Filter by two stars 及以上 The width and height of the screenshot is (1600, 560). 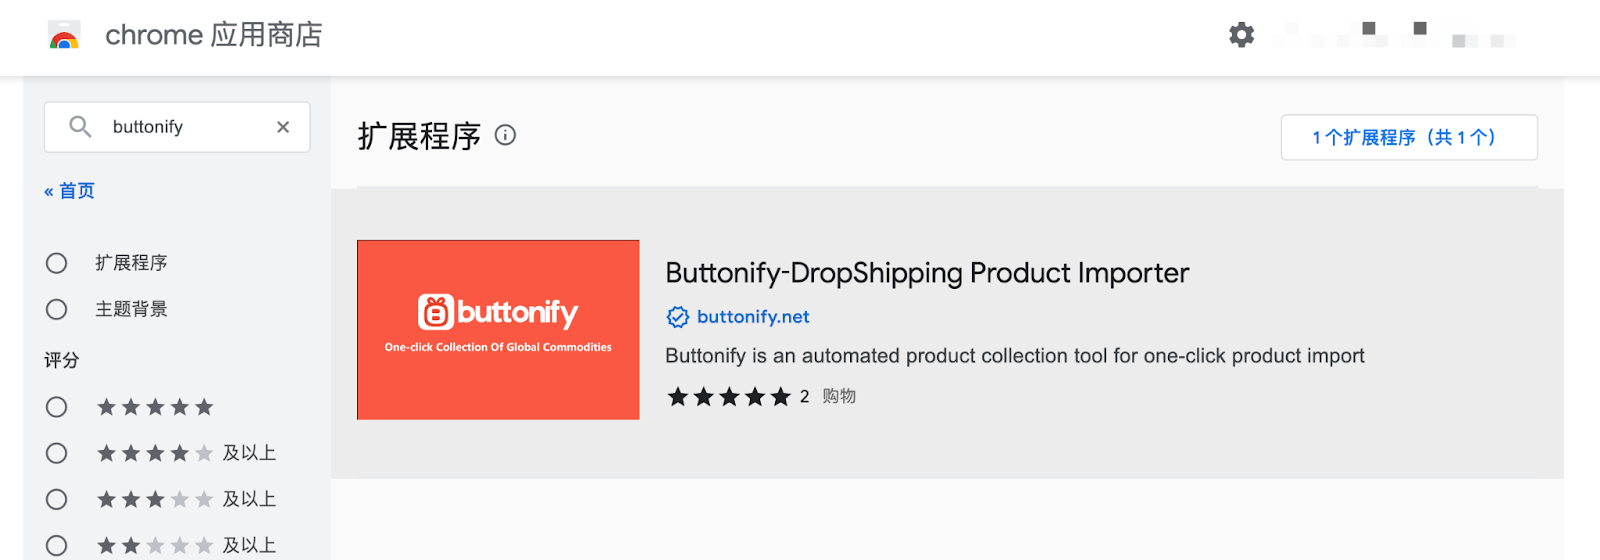click(57, 545)
